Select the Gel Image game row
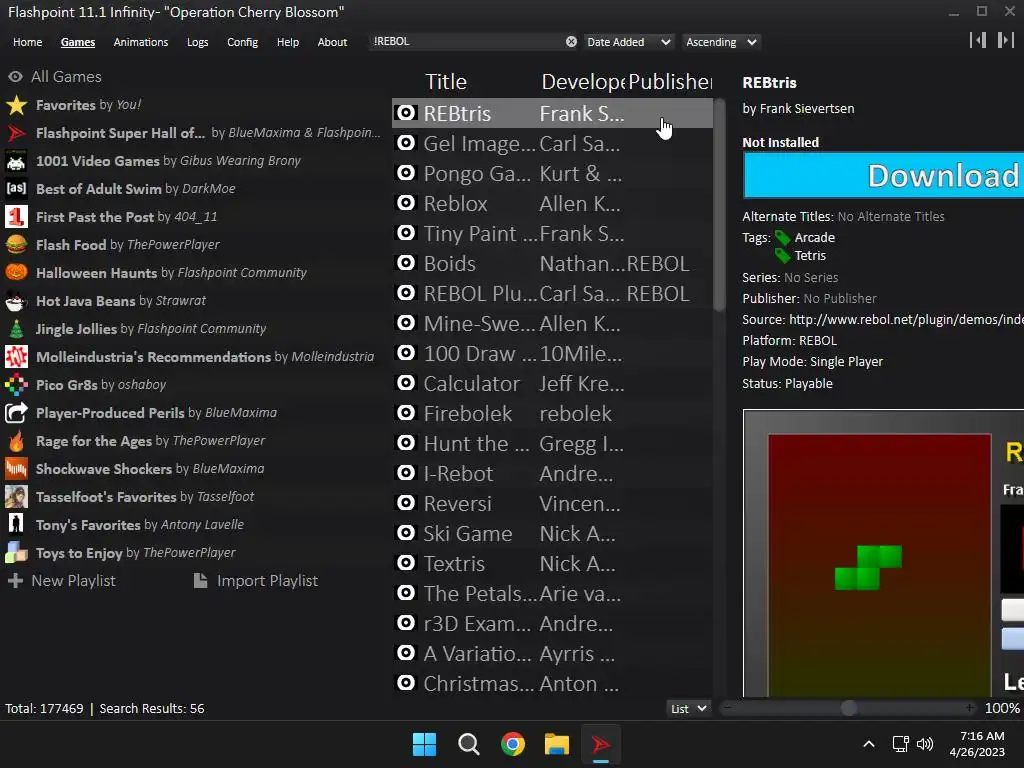Viewport: 1024px width, 768px height. pyautogui.click(x=552, y=144)
